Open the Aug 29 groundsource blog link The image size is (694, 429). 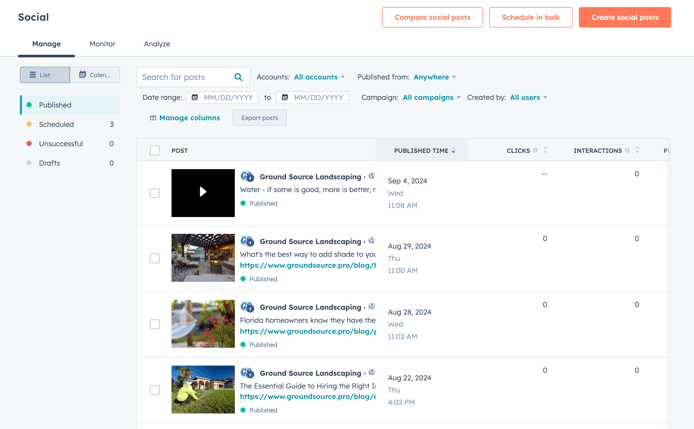308,265
